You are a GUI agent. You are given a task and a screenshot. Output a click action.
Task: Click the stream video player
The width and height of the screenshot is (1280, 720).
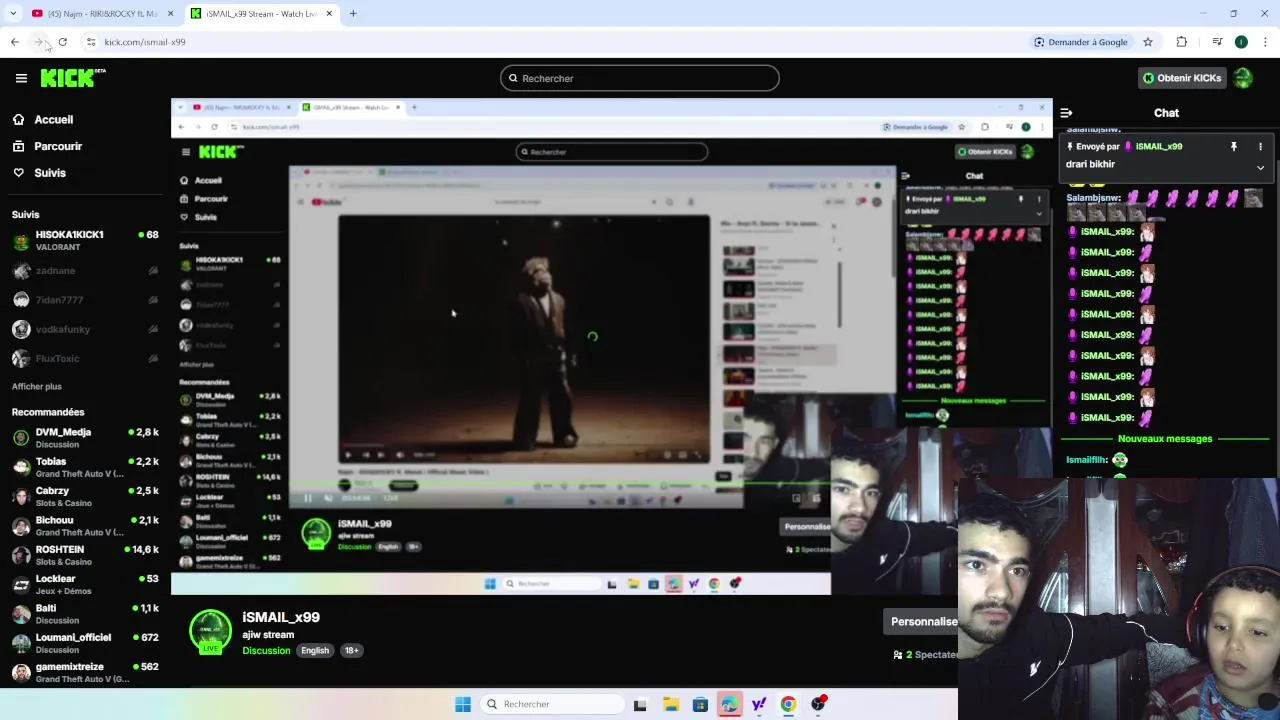click(x=612, y=347)
